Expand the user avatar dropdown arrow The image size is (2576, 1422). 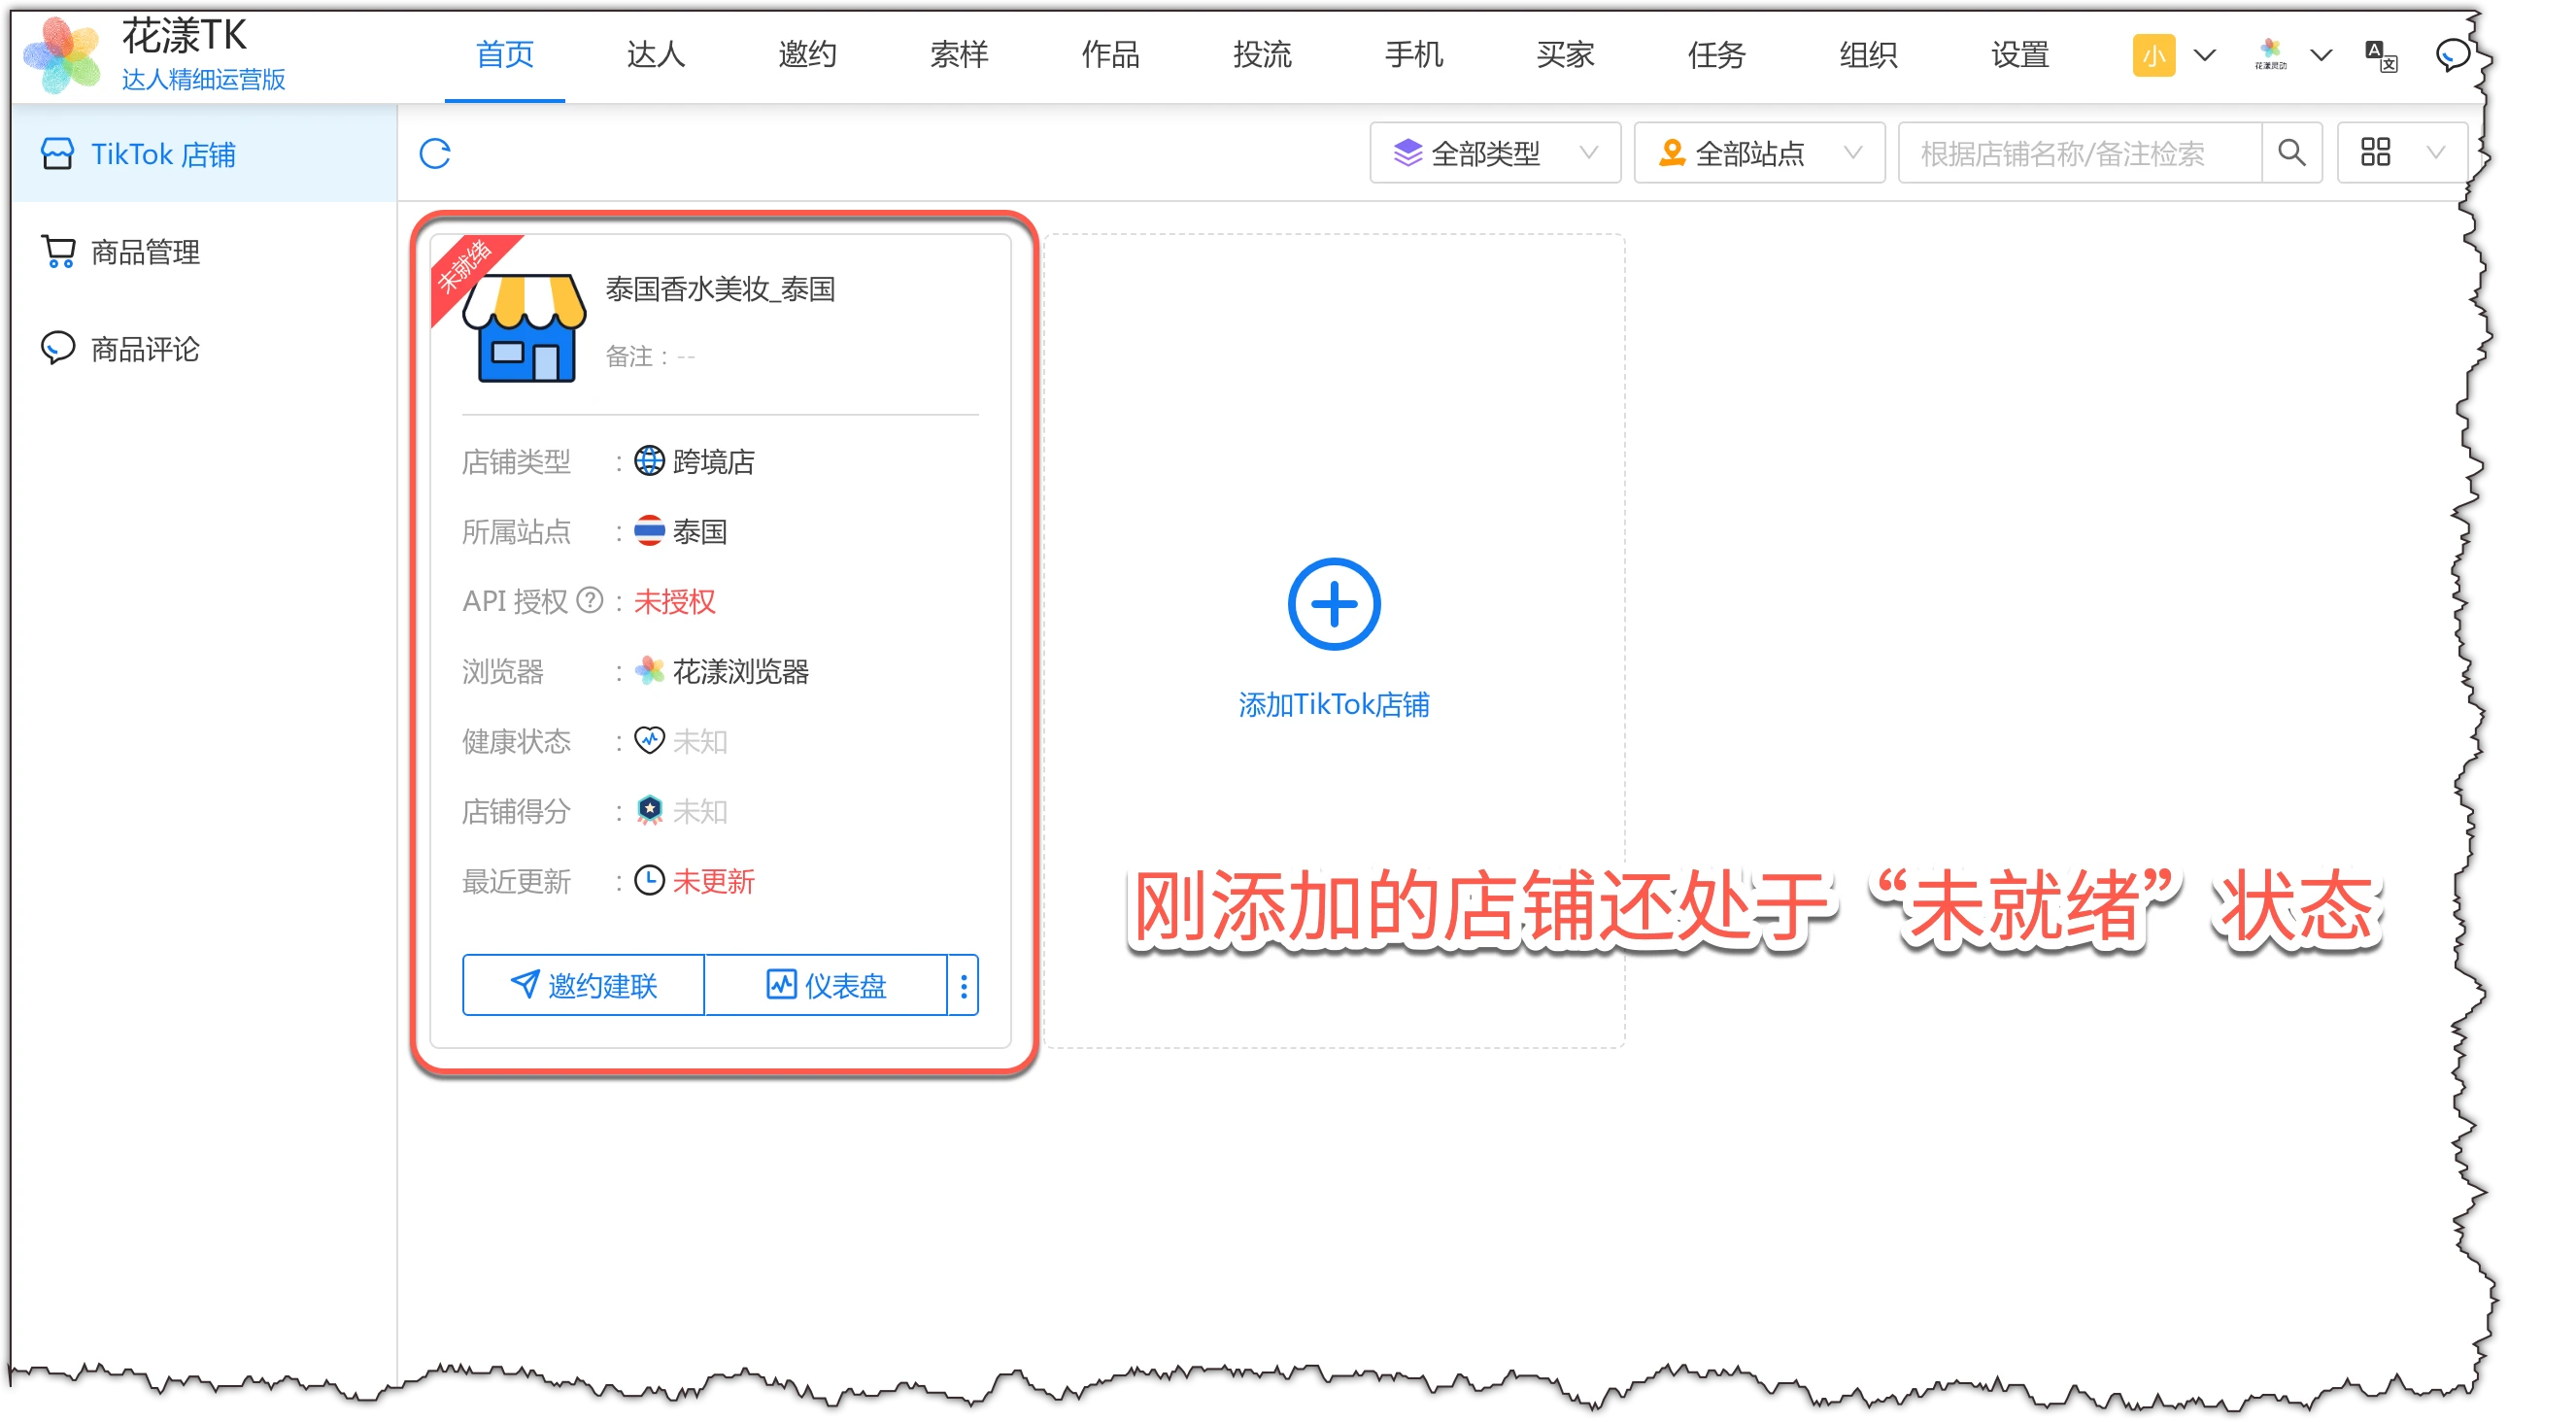[2204, 55]
